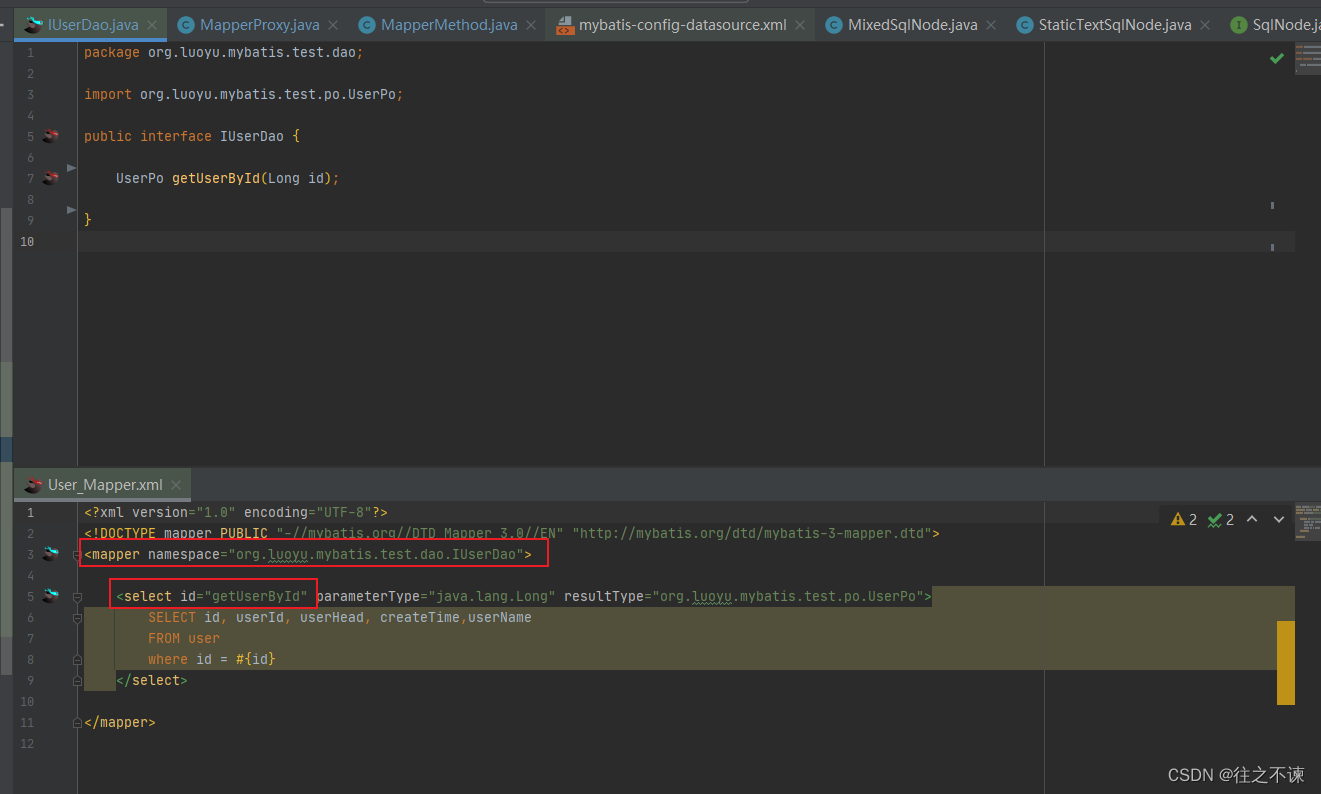Image resolution: width=1321 pixels, height=794 pixels.
Task: Click the MapperProxy.java class icon
Action: [186, 25]
